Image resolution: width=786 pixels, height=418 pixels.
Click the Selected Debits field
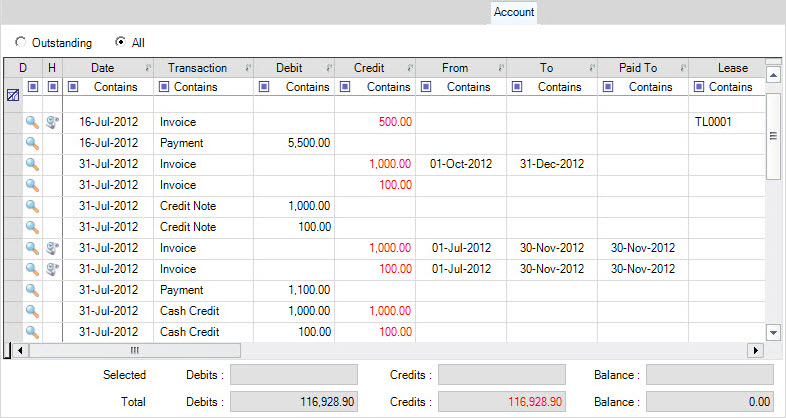(x=294, y=375)
